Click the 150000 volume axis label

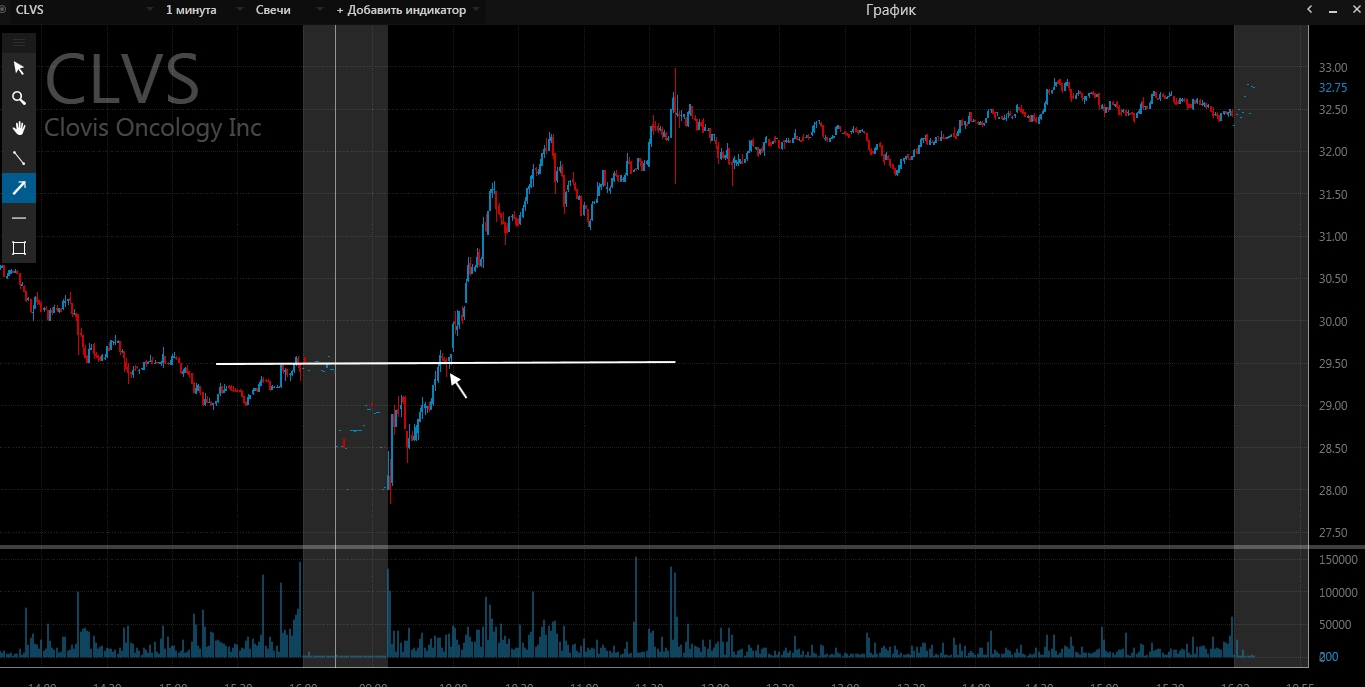(x=1338, y=559)
